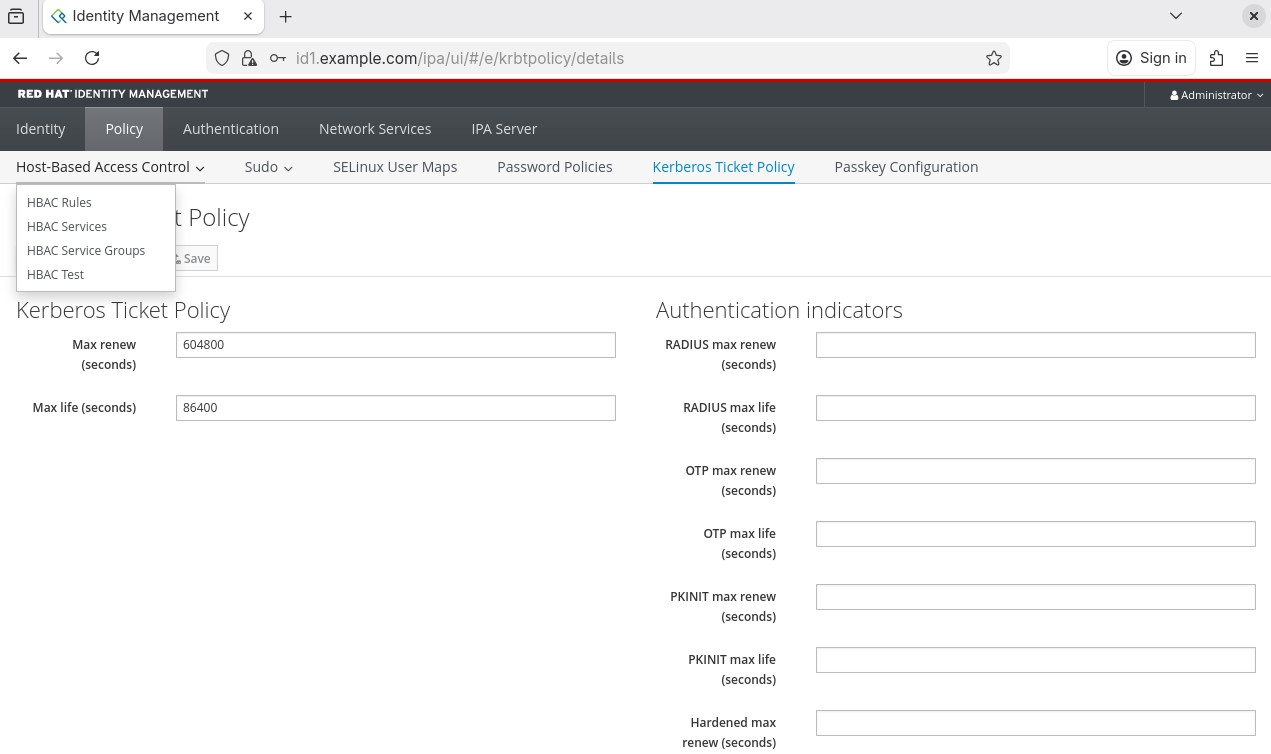Expand the Sudo dropdown in the policy bar
Screen dimensions: 1271x754
tap(268, 167)
